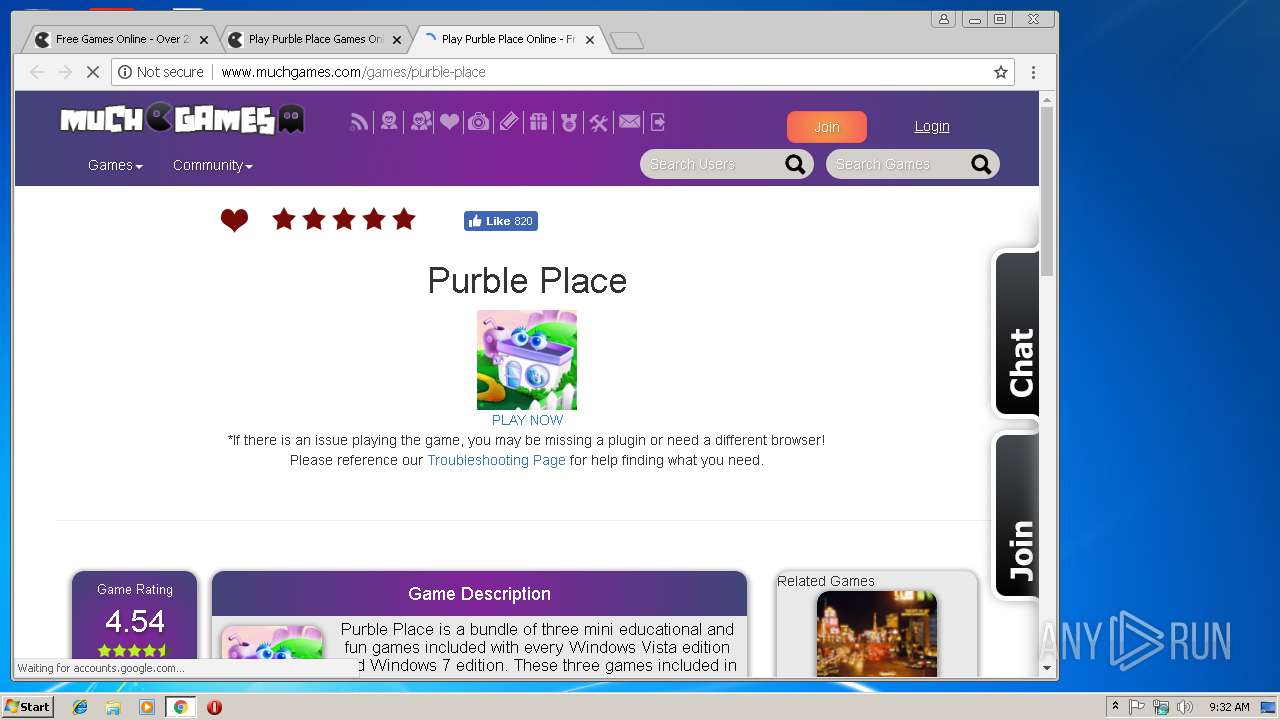
Task: Rate the game one star
Action: (x=284, y=219)
